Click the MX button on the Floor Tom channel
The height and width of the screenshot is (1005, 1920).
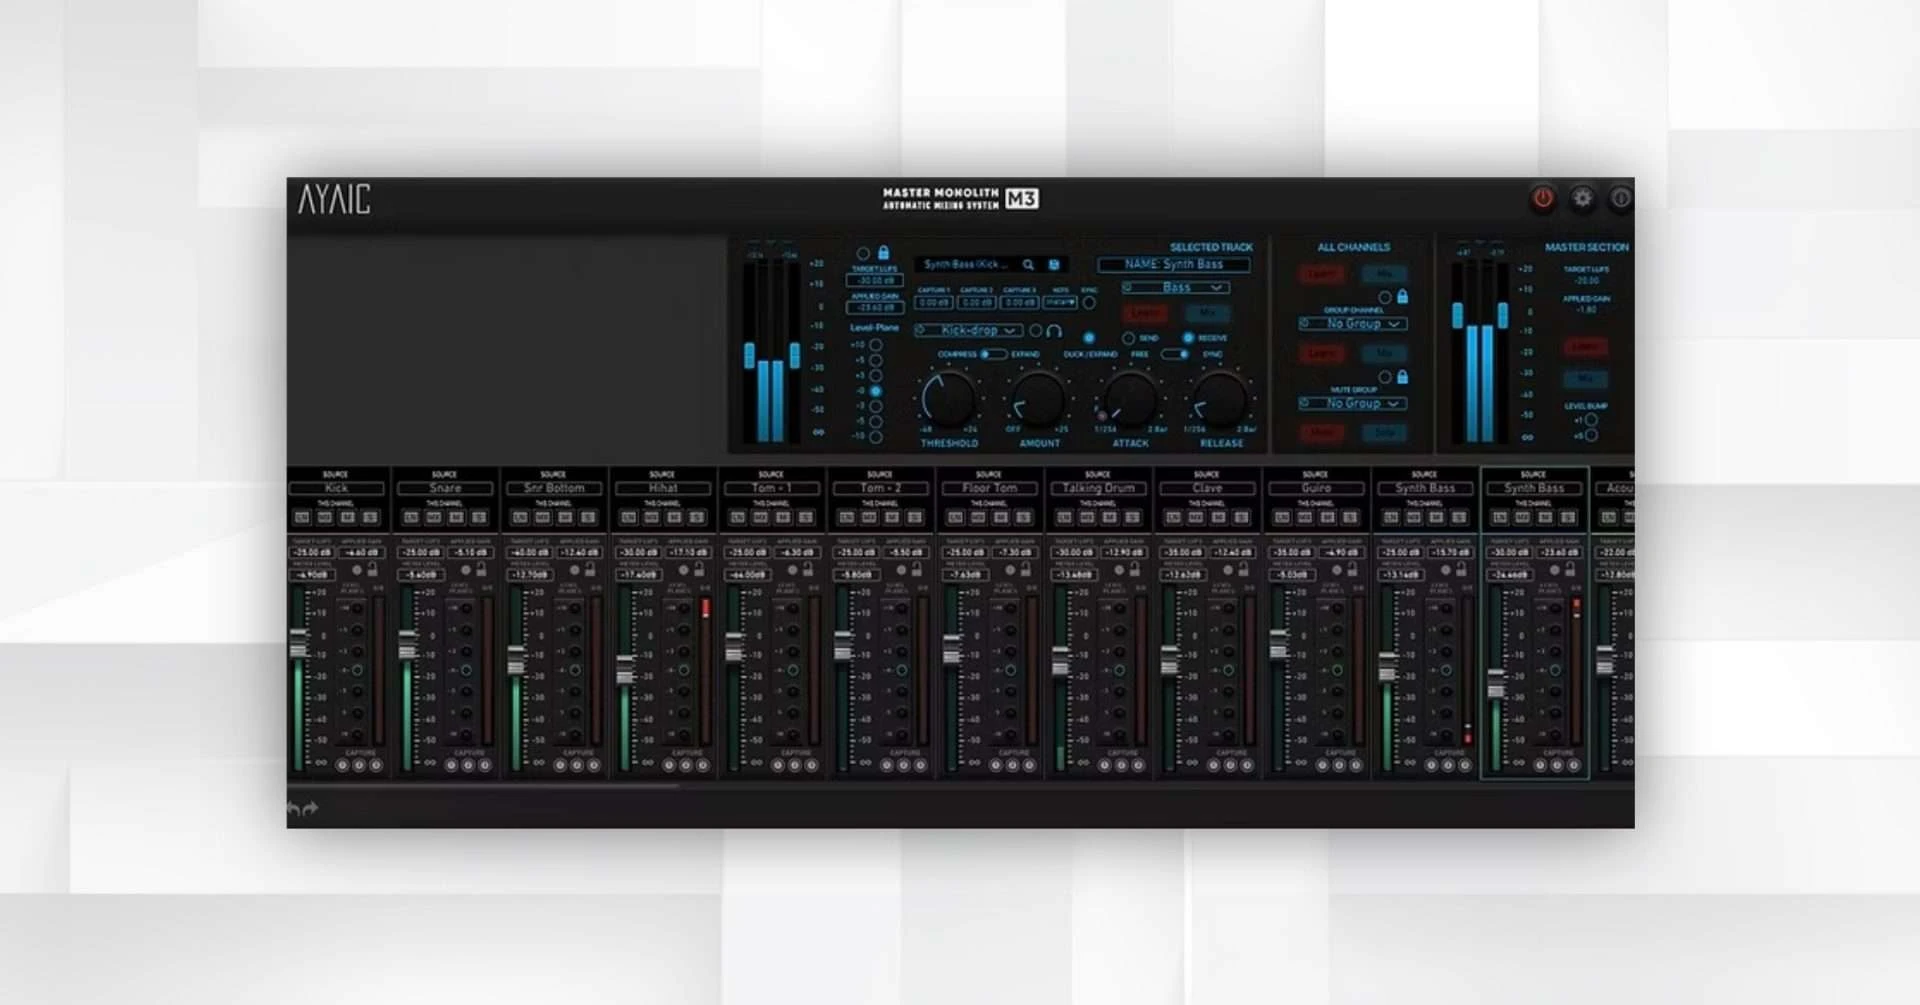(979, 517)
